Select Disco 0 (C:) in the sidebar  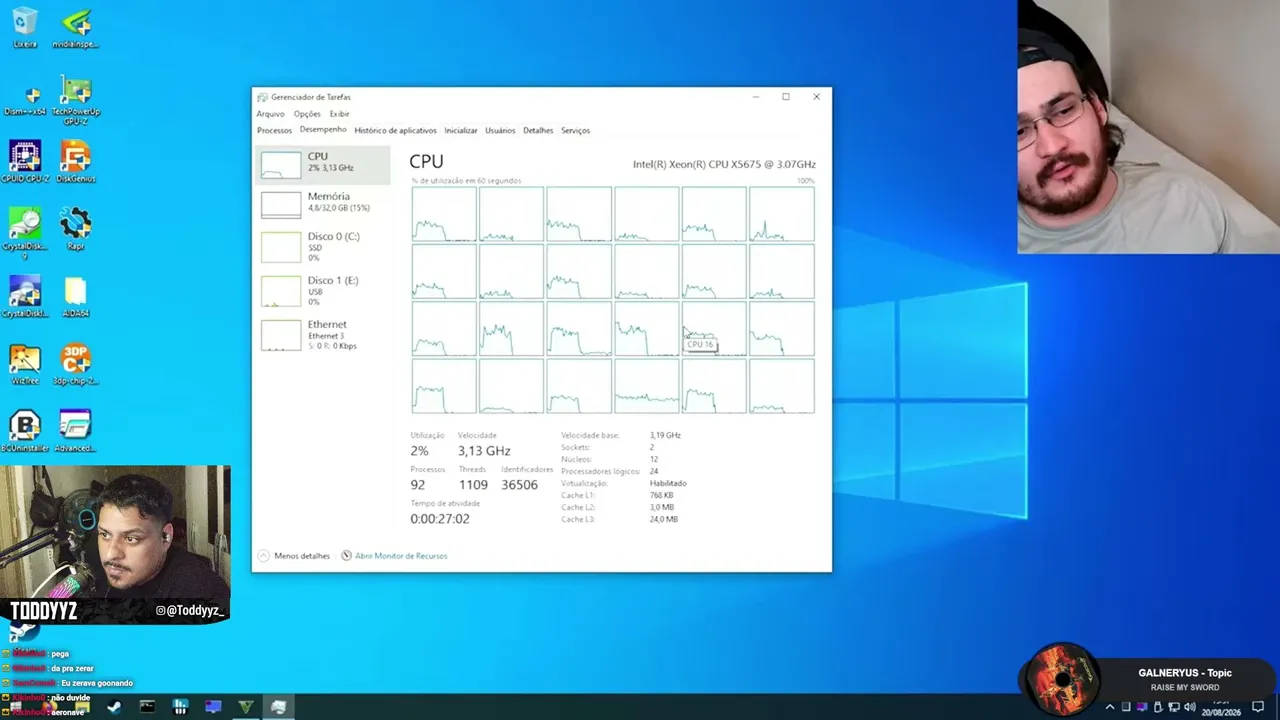(x=322, y=246)
